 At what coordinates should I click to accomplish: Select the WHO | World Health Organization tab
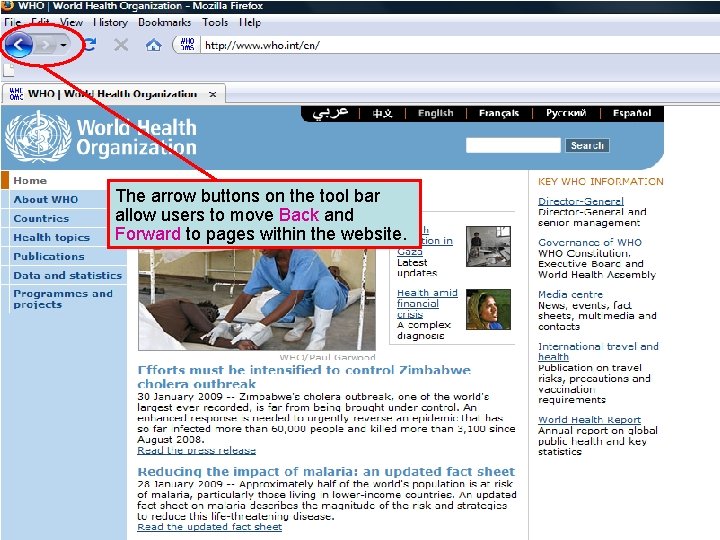click(x=112, y=94)
